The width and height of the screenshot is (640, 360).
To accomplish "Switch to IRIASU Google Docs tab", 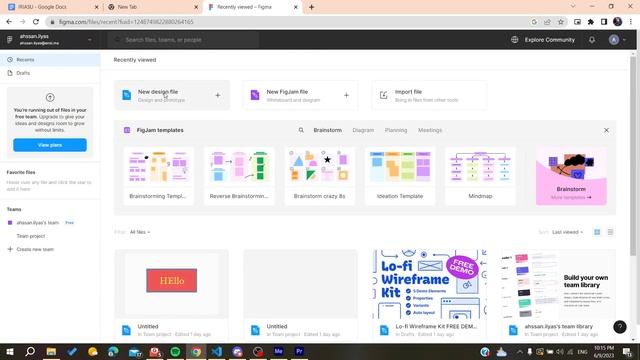I will [53, 7].
